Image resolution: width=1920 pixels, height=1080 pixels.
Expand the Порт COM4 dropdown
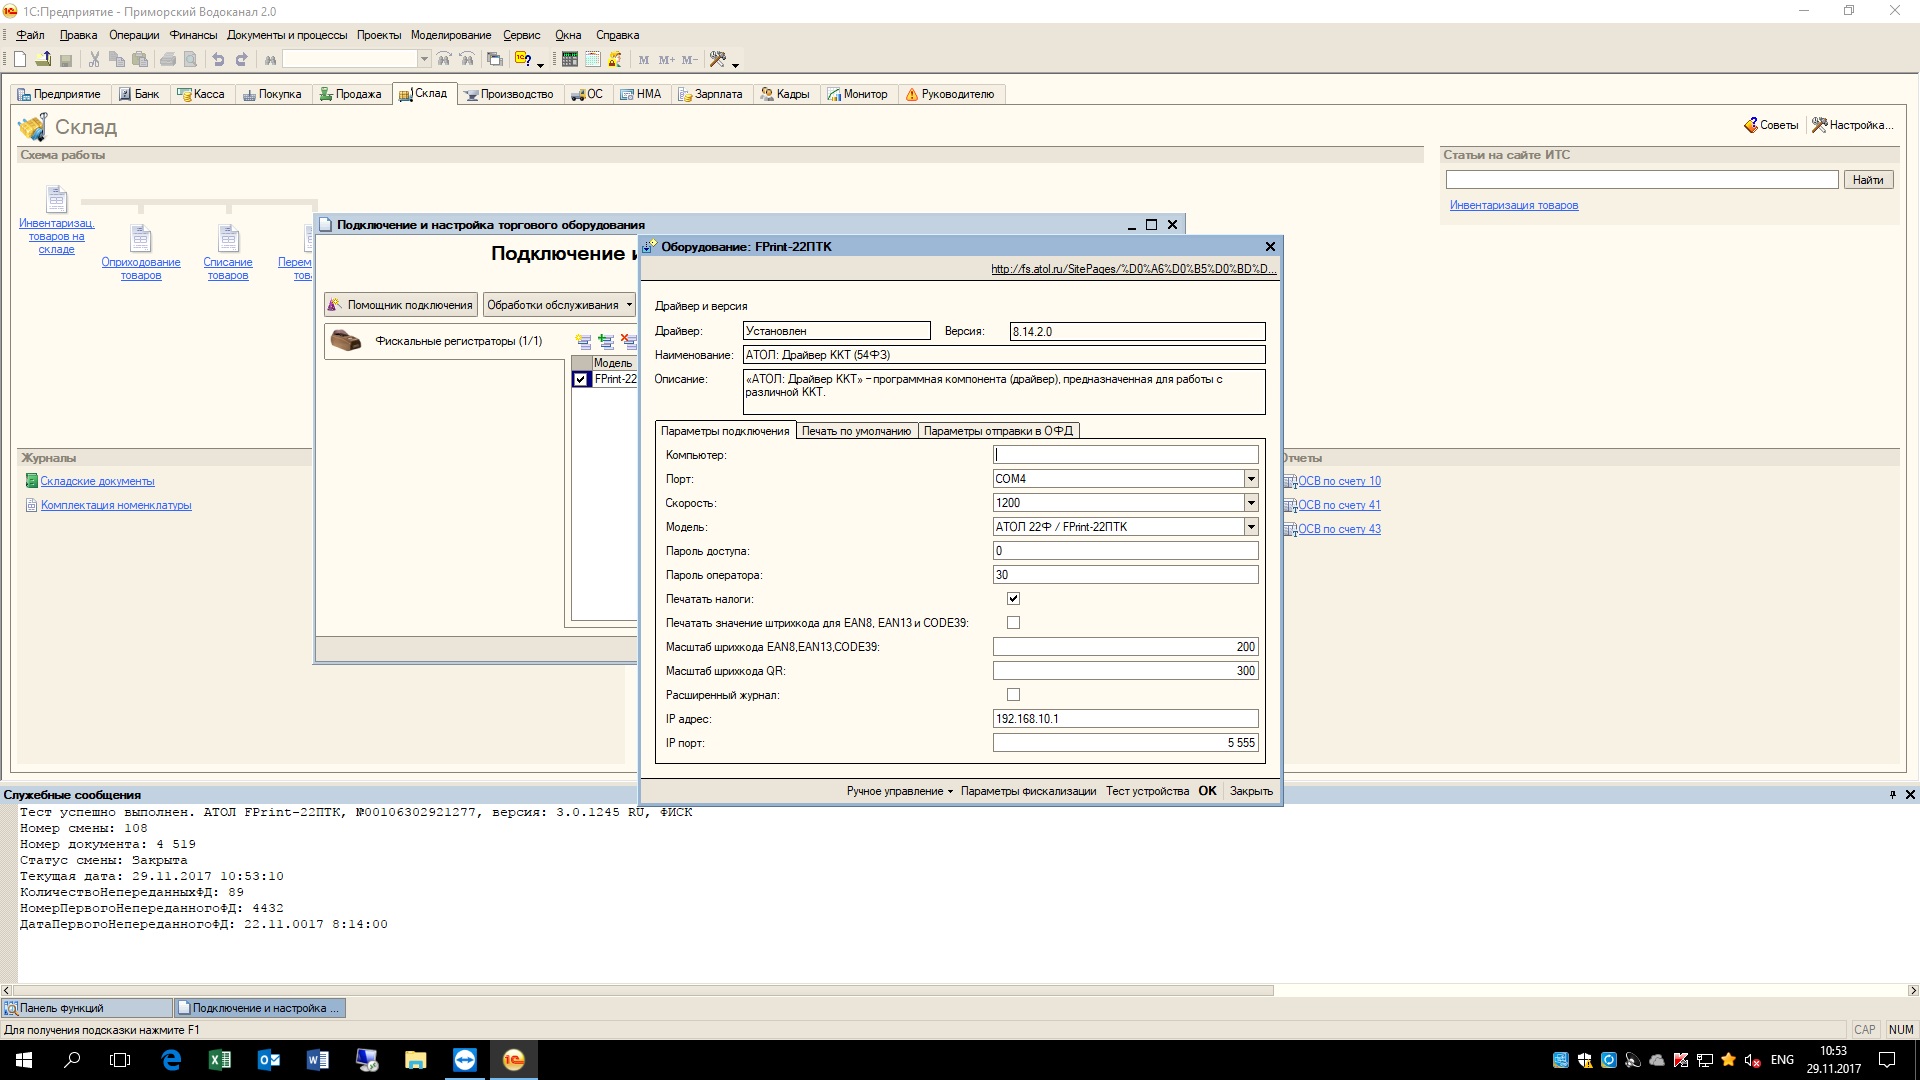tap(1250, 479)
